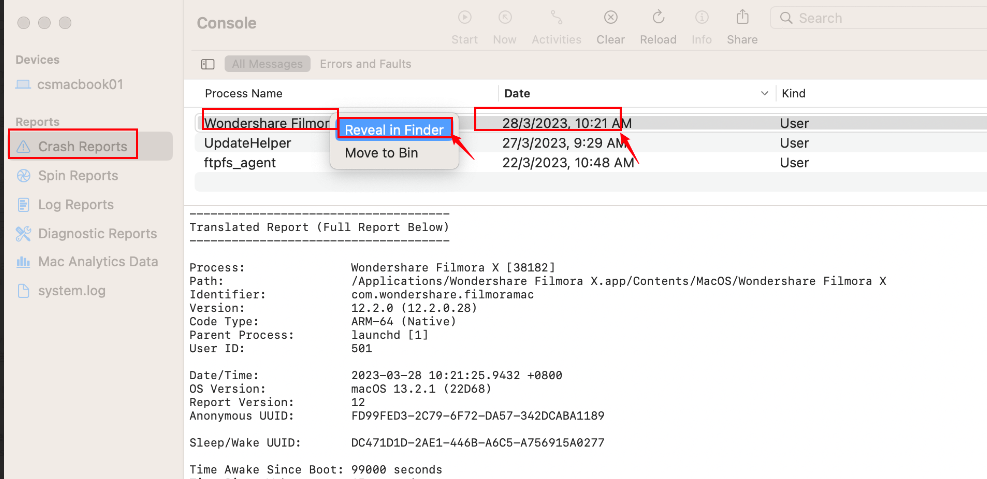
Task: Select Log Reports in sidebar
Action: click(x=76, y=204)
